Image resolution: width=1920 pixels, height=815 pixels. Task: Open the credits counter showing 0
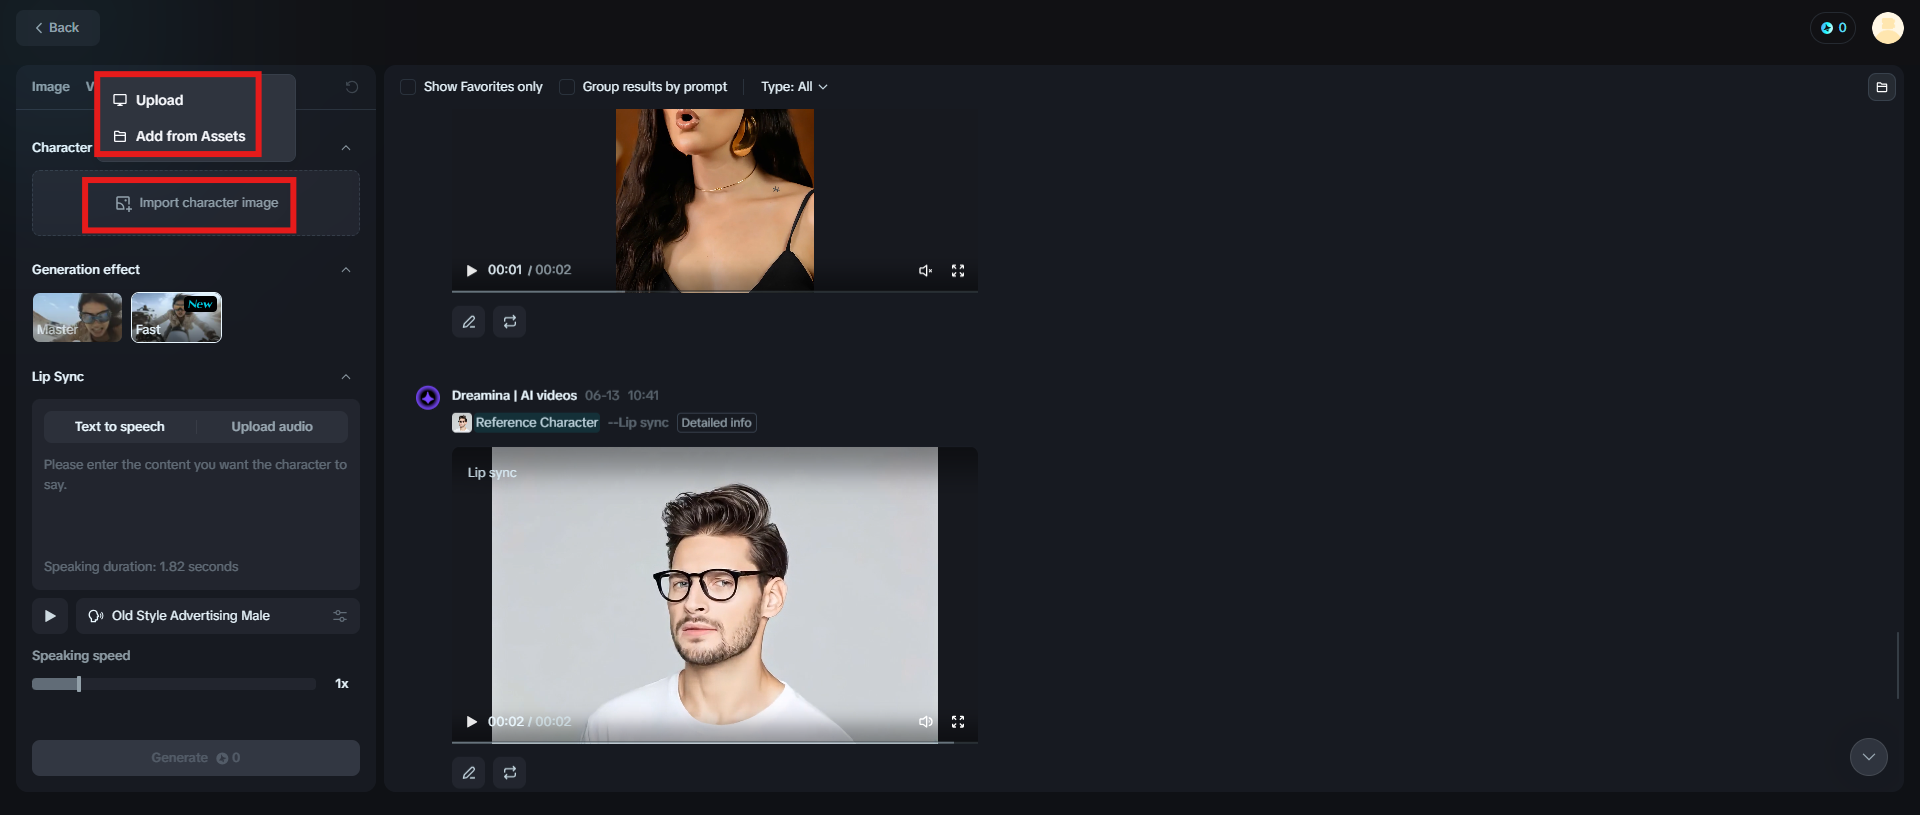pyautogui.click(x=1833, y=28)
